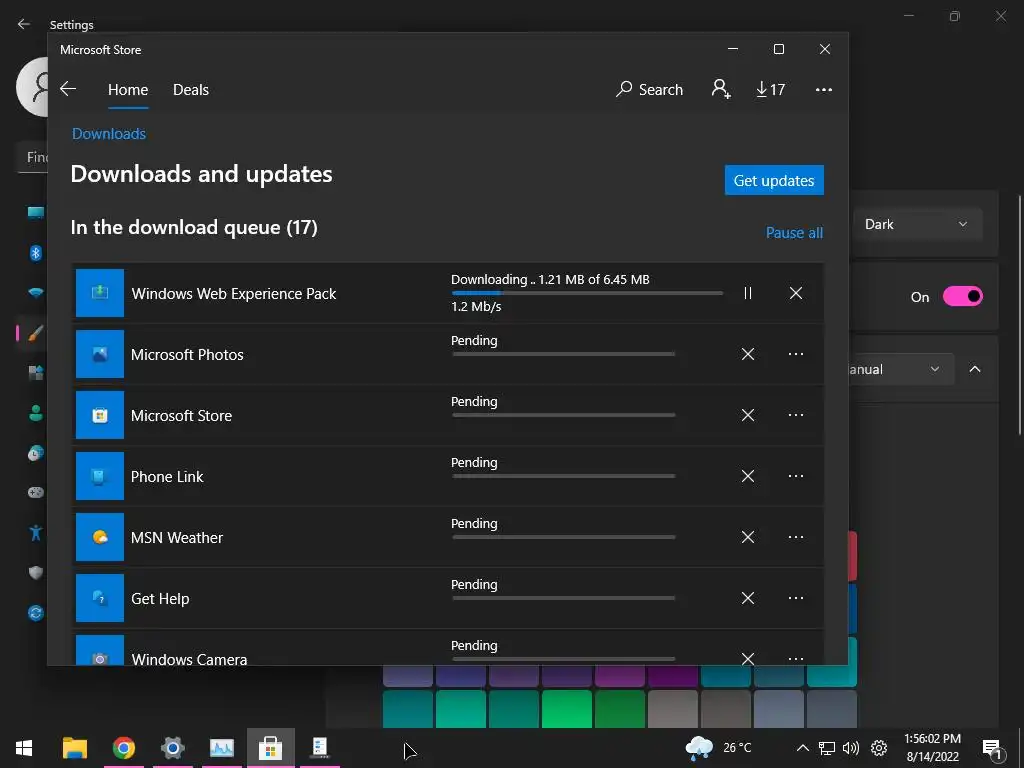Open Network & internet in Settings sidebar
The image size is (1024, 768).
click(x=36, y=293)
